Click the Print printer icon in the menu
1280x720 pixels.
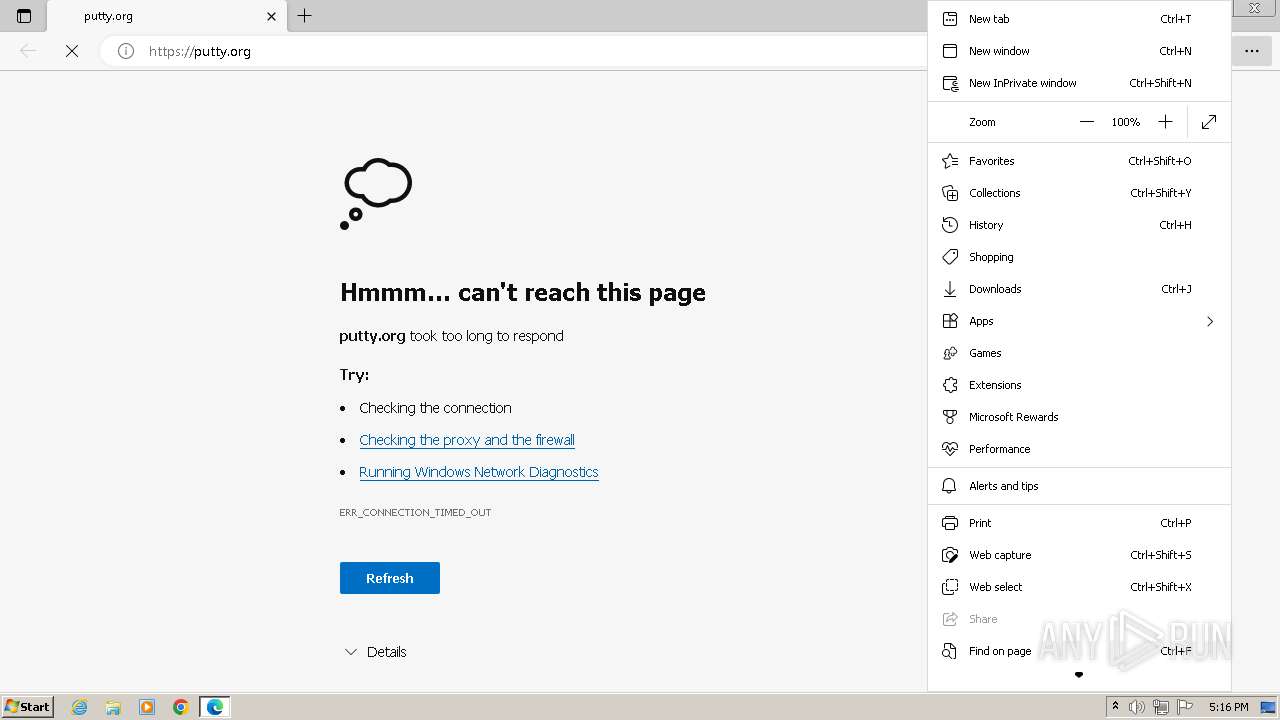point(950,523)
